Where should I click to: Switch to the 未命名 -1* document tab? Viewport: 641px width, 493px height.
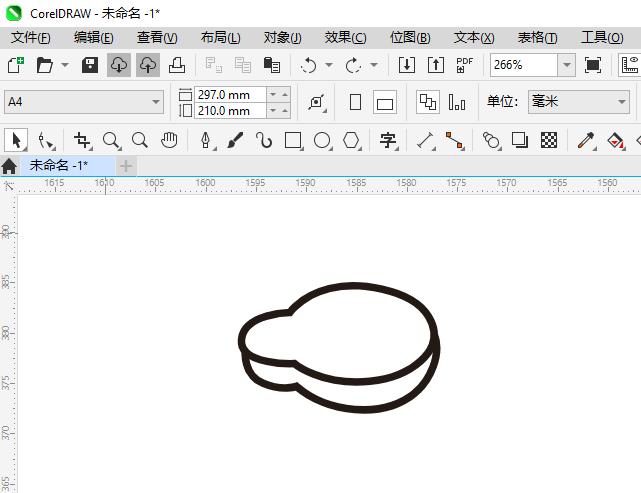[67, 166]
